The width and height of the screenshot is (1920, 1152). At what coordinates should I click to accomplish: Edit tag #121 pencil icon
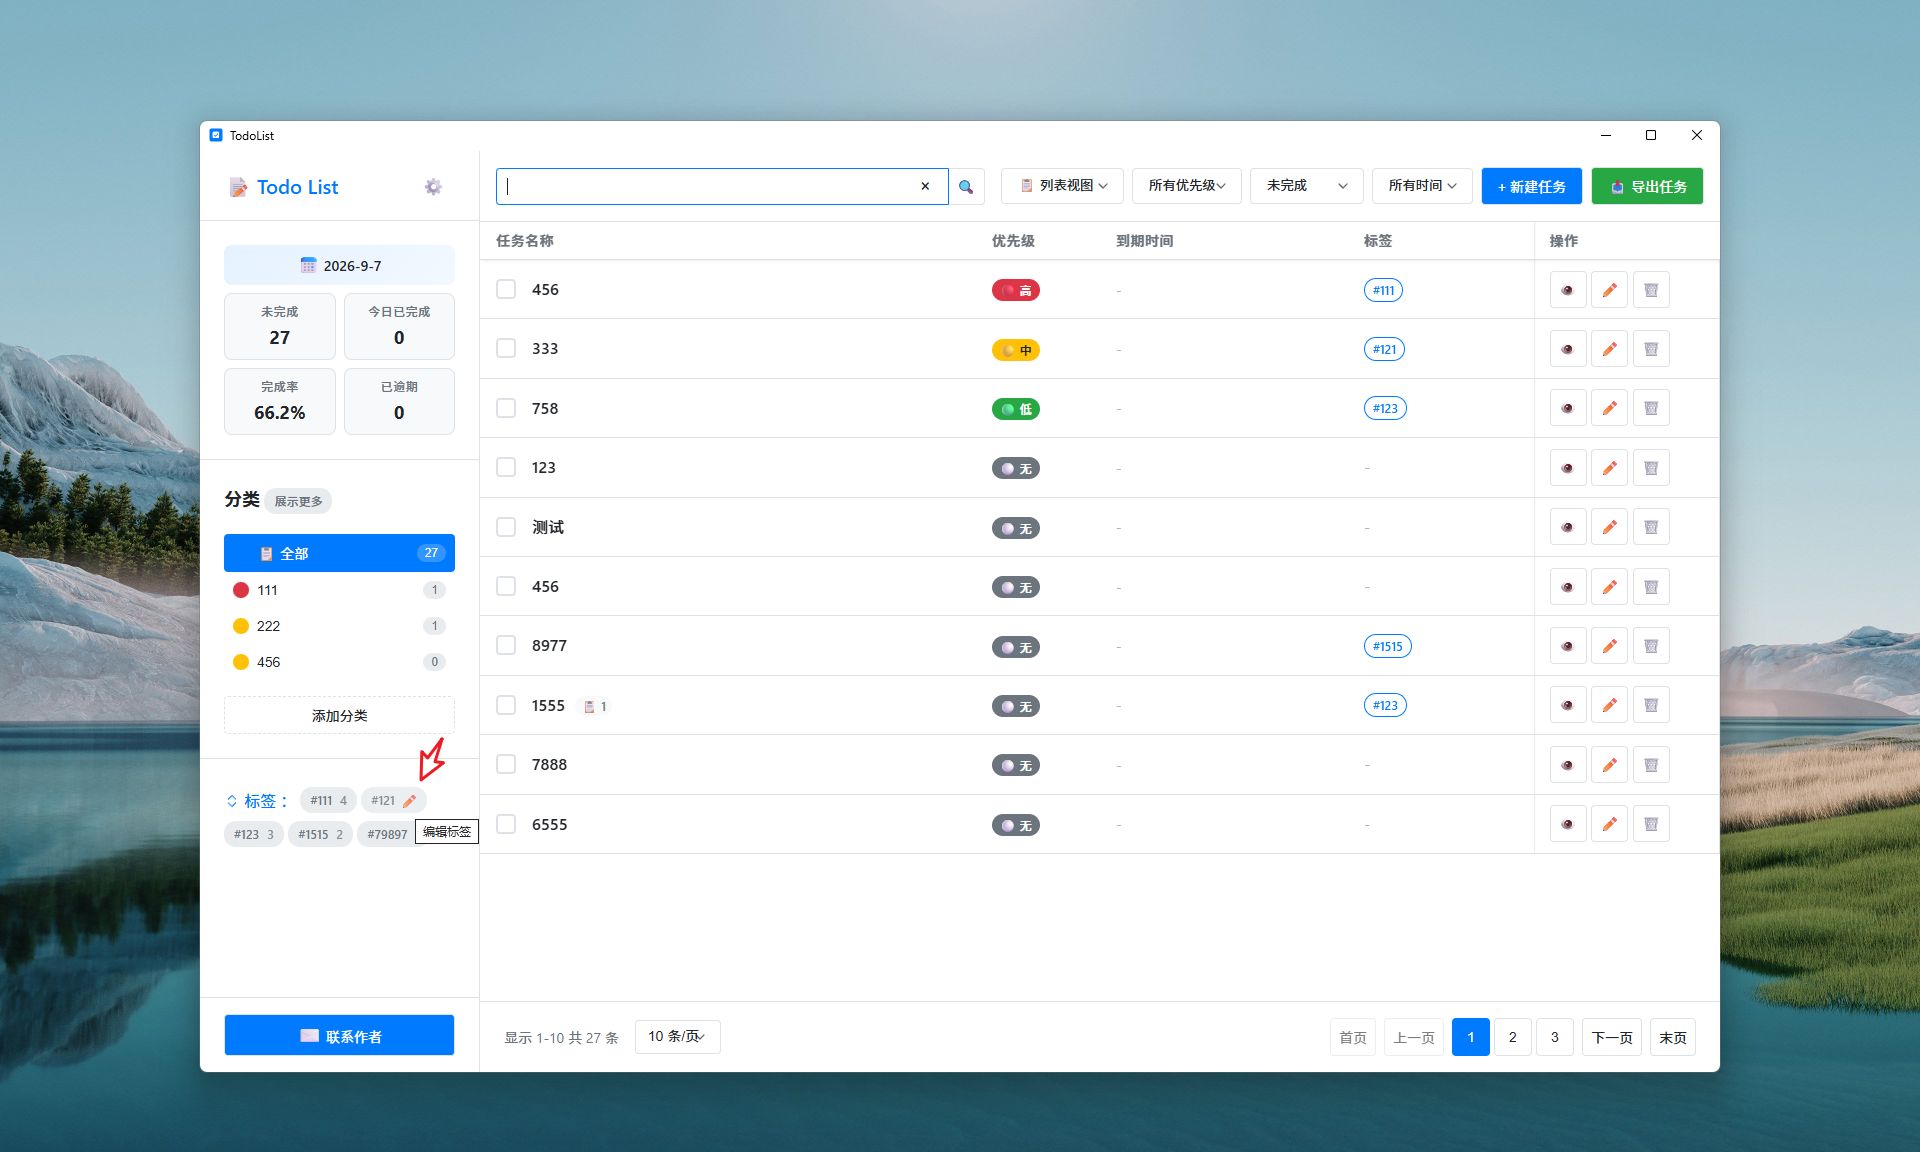(409, 801)
